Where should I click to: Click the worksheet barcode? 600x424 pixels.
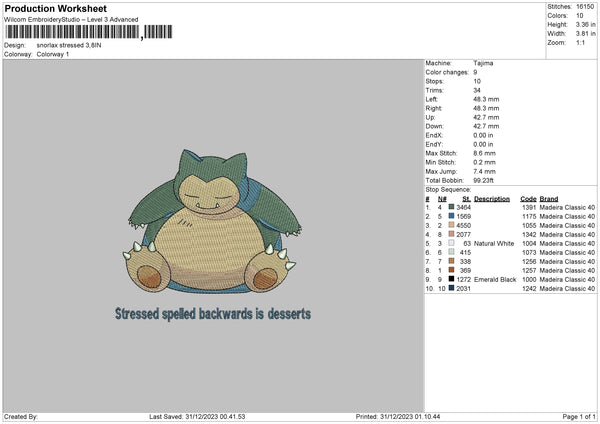click(x=88, y=32)
